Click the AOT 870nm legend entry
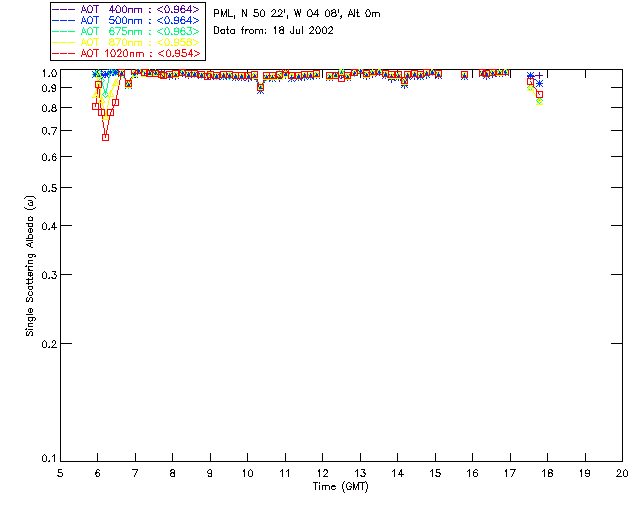Screen dimensions: 640x512 coord(127,42)
